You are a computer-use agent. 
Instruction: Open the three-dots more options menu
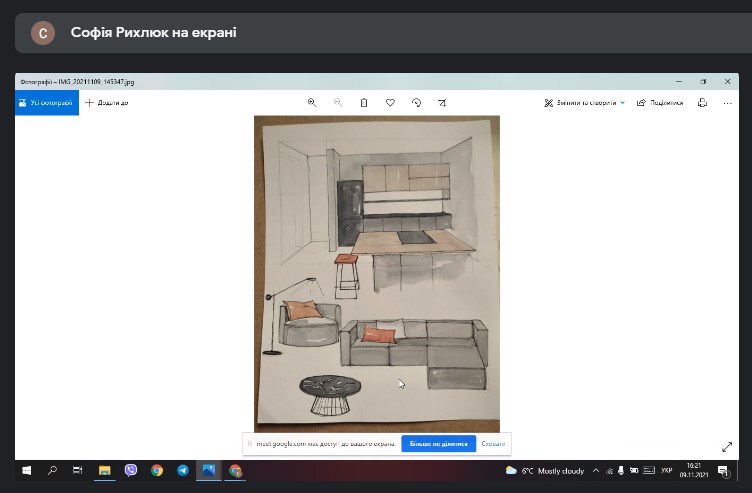[728, 103]
